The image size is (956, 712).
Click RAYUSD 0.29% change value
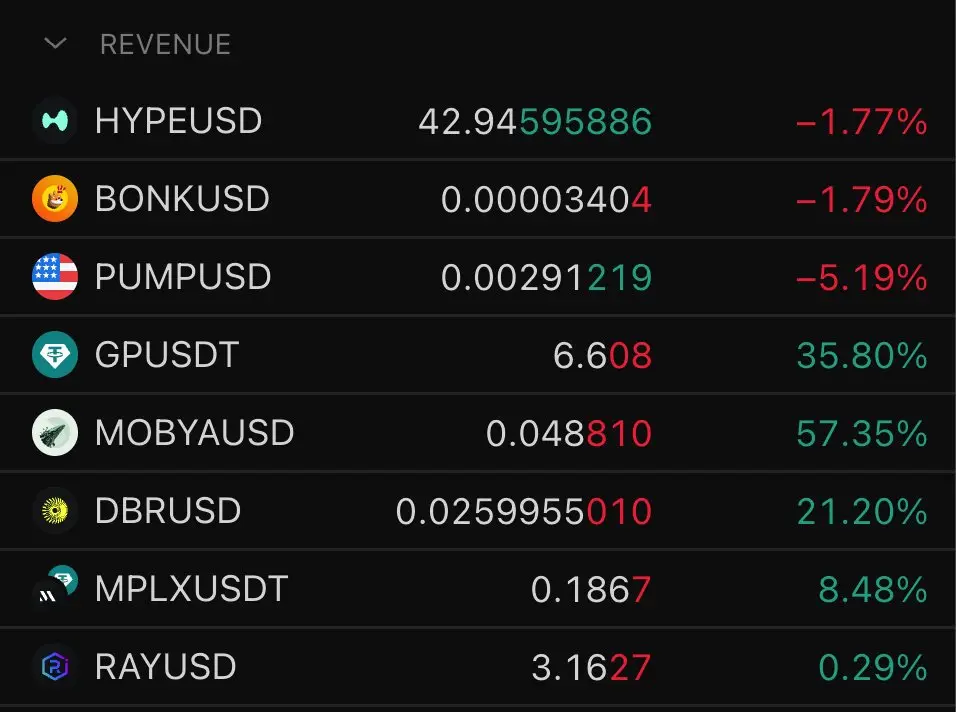(873, 668)
